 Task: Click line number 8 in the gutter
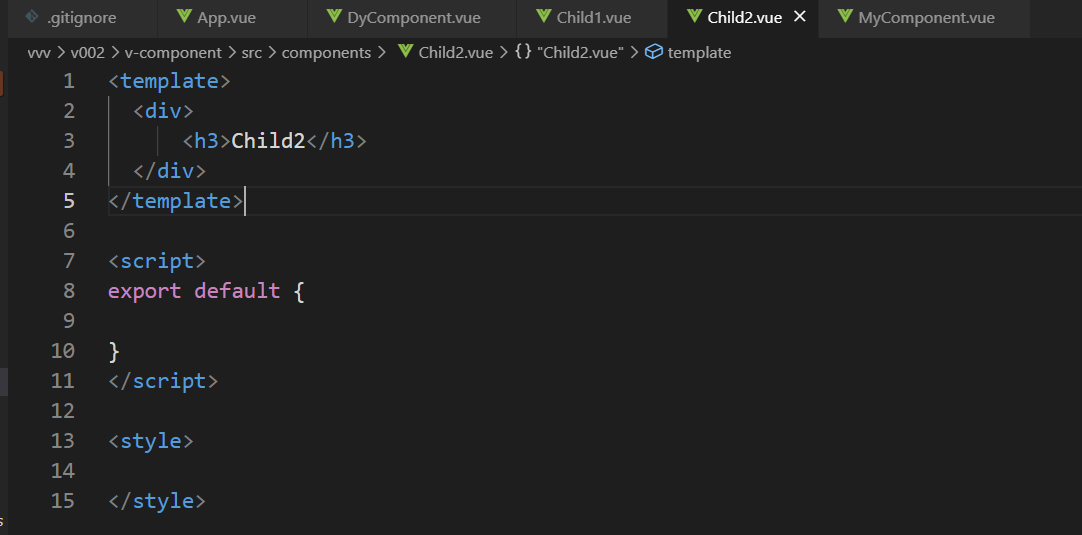68,291
